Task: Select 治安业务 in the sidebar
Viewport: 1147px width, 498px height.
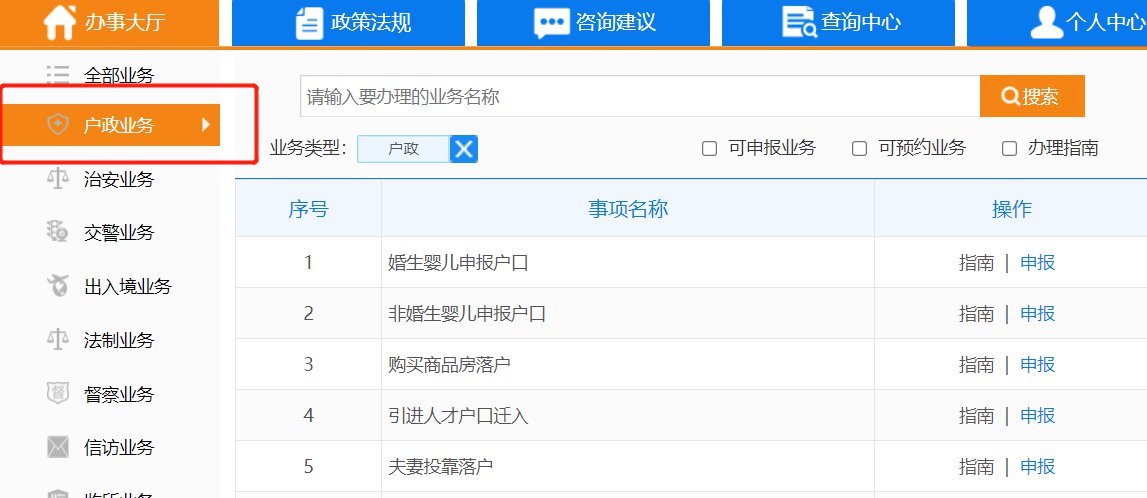Action: click(x=119, y=180)
